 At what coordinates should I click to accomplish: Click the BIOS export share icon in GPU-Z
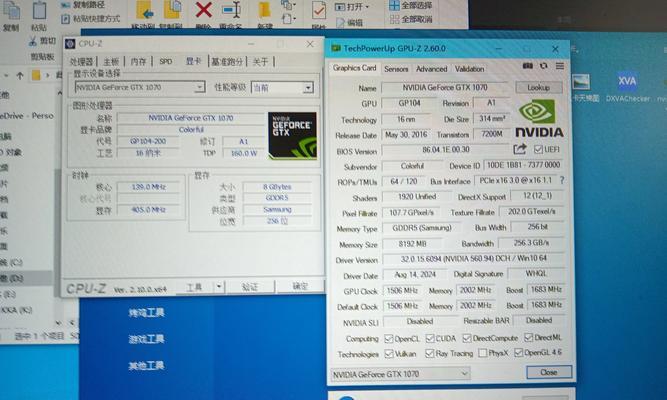pos(519,149)
